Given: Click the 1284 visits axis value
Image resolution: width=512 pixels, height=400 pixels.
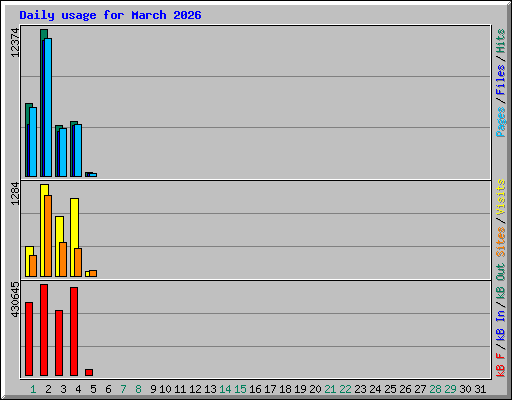Looking at the screenshot, I should point(15,194).
